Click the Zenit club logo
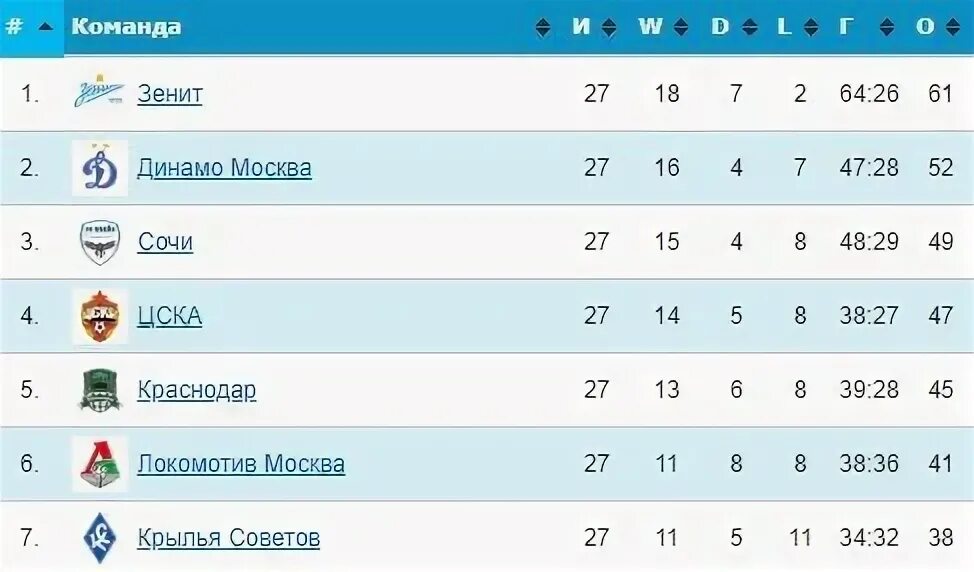 click(99, 92)
